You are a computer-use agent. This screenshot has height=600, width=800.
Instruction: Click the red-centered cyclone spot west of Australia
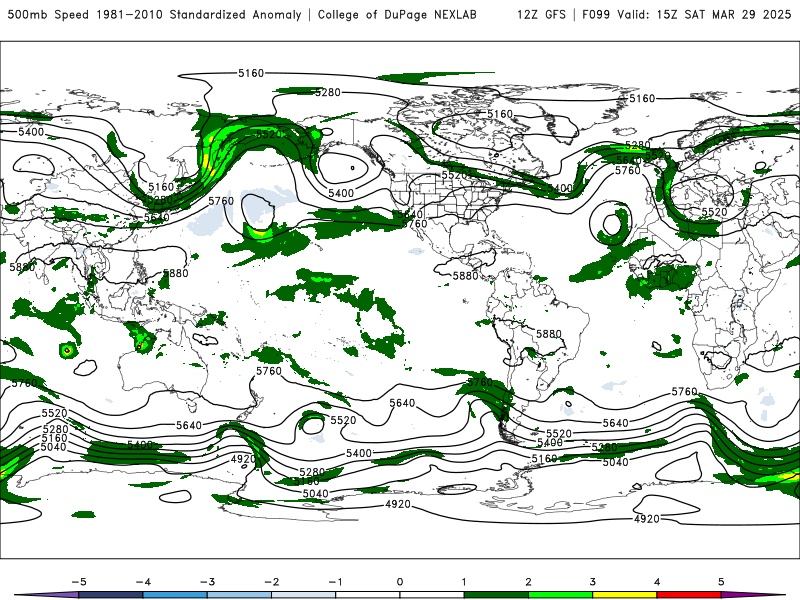pos(67,351)
